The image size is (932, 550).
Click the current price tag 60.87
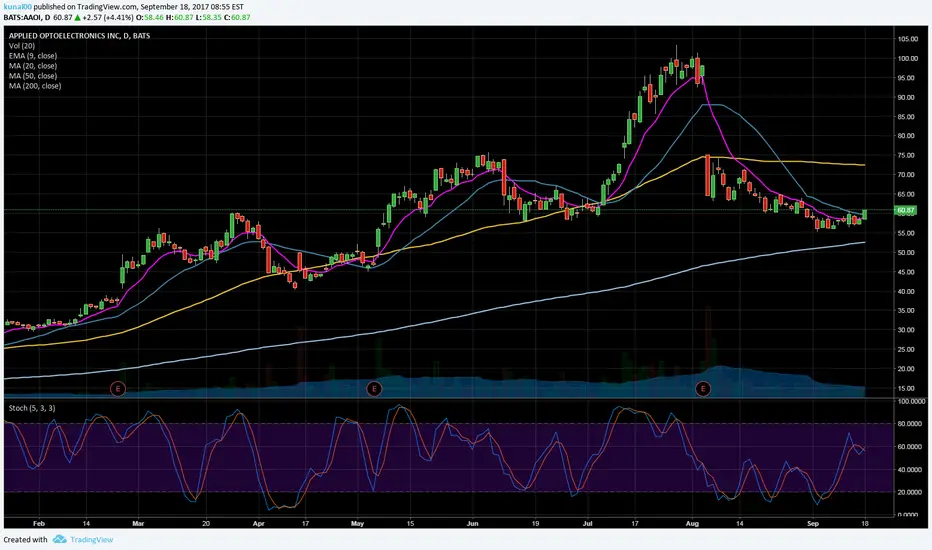coord(906,210)
